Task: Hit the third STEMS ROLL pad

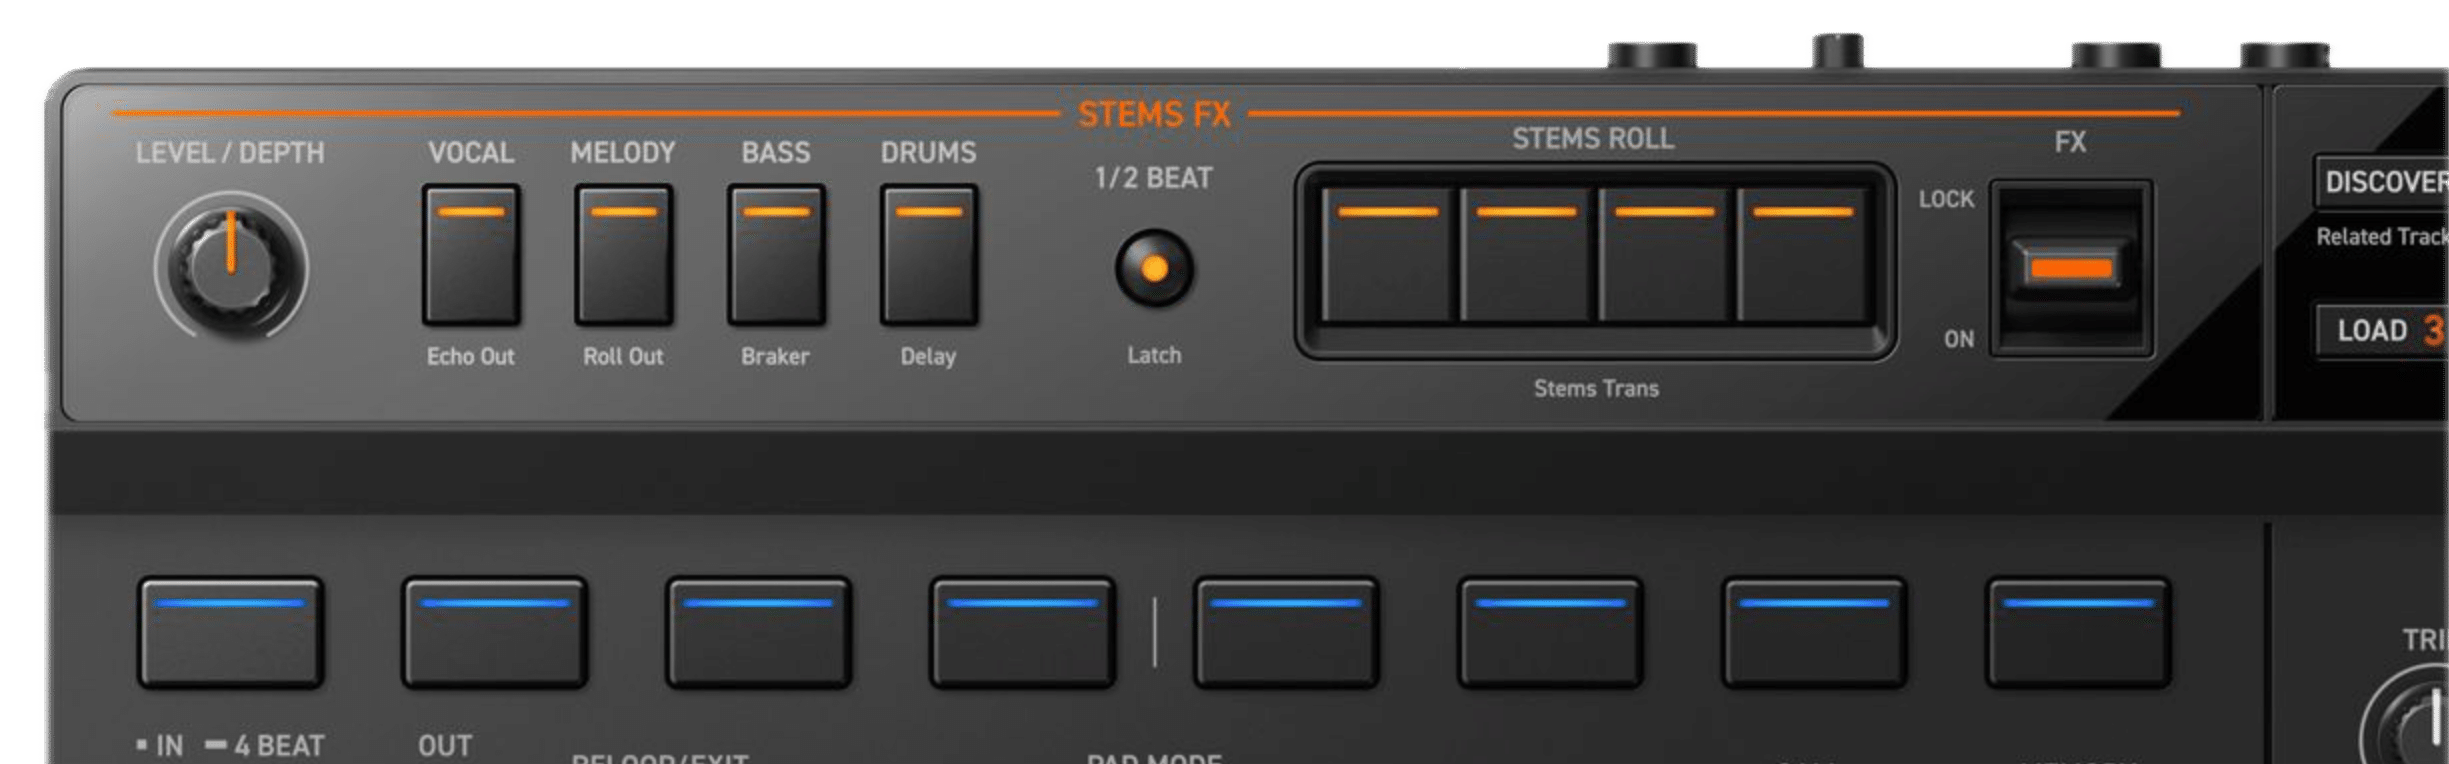Action: 1665,256
